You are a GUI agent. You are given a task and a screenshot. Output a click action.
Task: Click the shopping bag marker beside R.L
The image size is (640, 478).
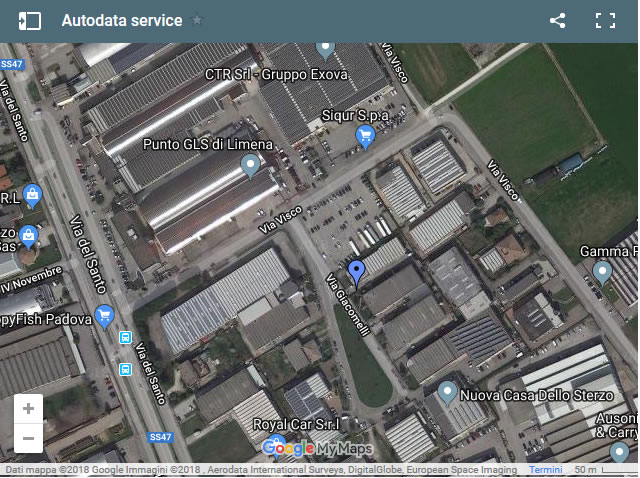(x=33, y=196)
